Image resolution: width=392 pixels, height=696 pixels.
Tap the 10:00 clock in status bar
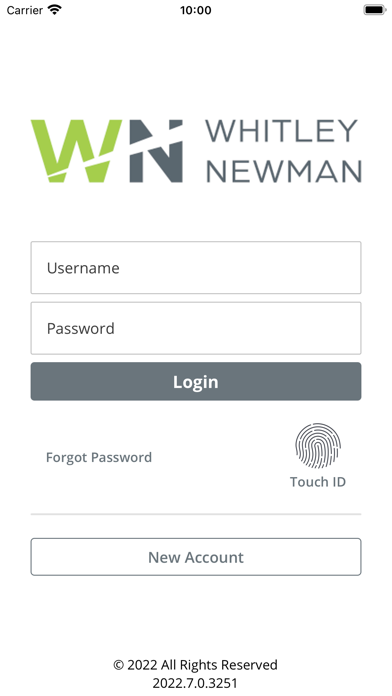point(196,10)
